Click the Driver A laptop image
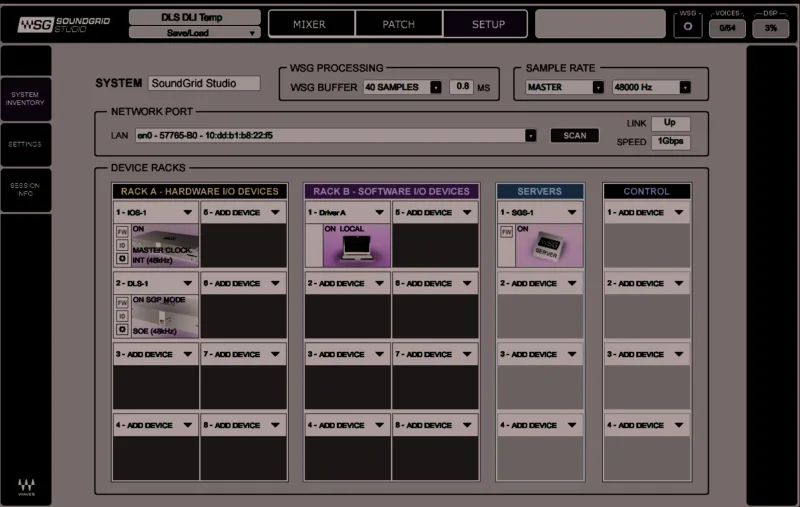 pos(357,246)
